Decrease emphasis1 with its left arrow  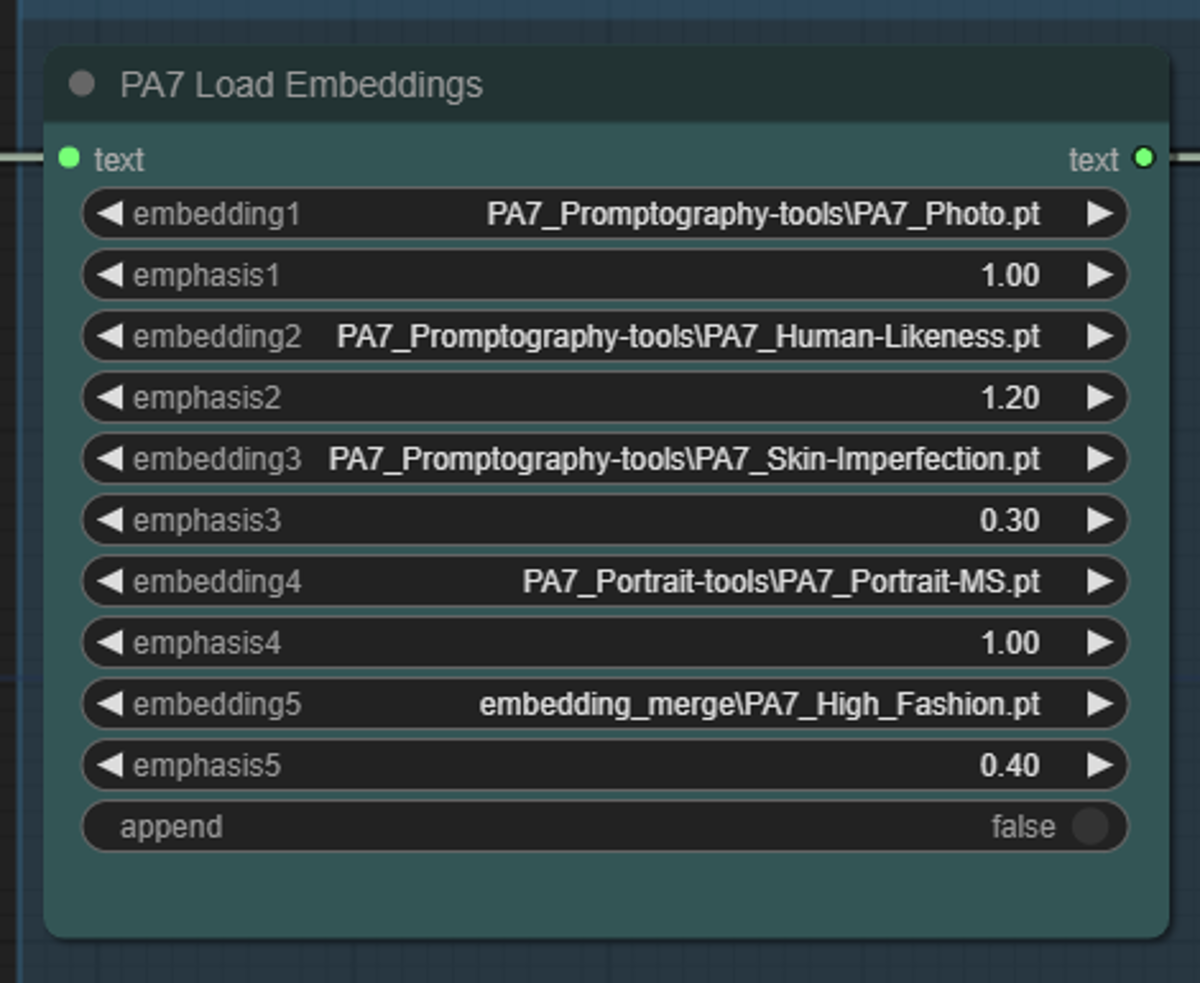110,274
